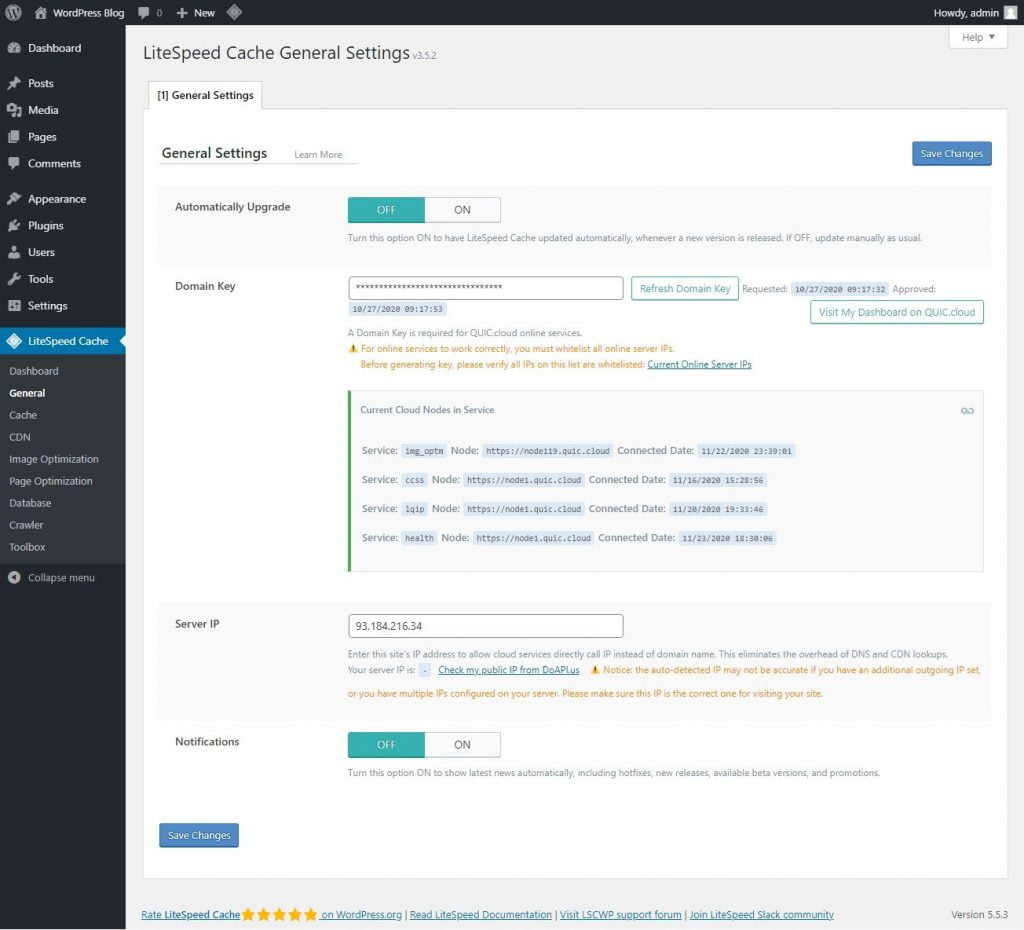This screenshot has height=930, width=1024.
Task: Open the Cache submenu item
Action: pyautogui.click(x=23, y=415)
